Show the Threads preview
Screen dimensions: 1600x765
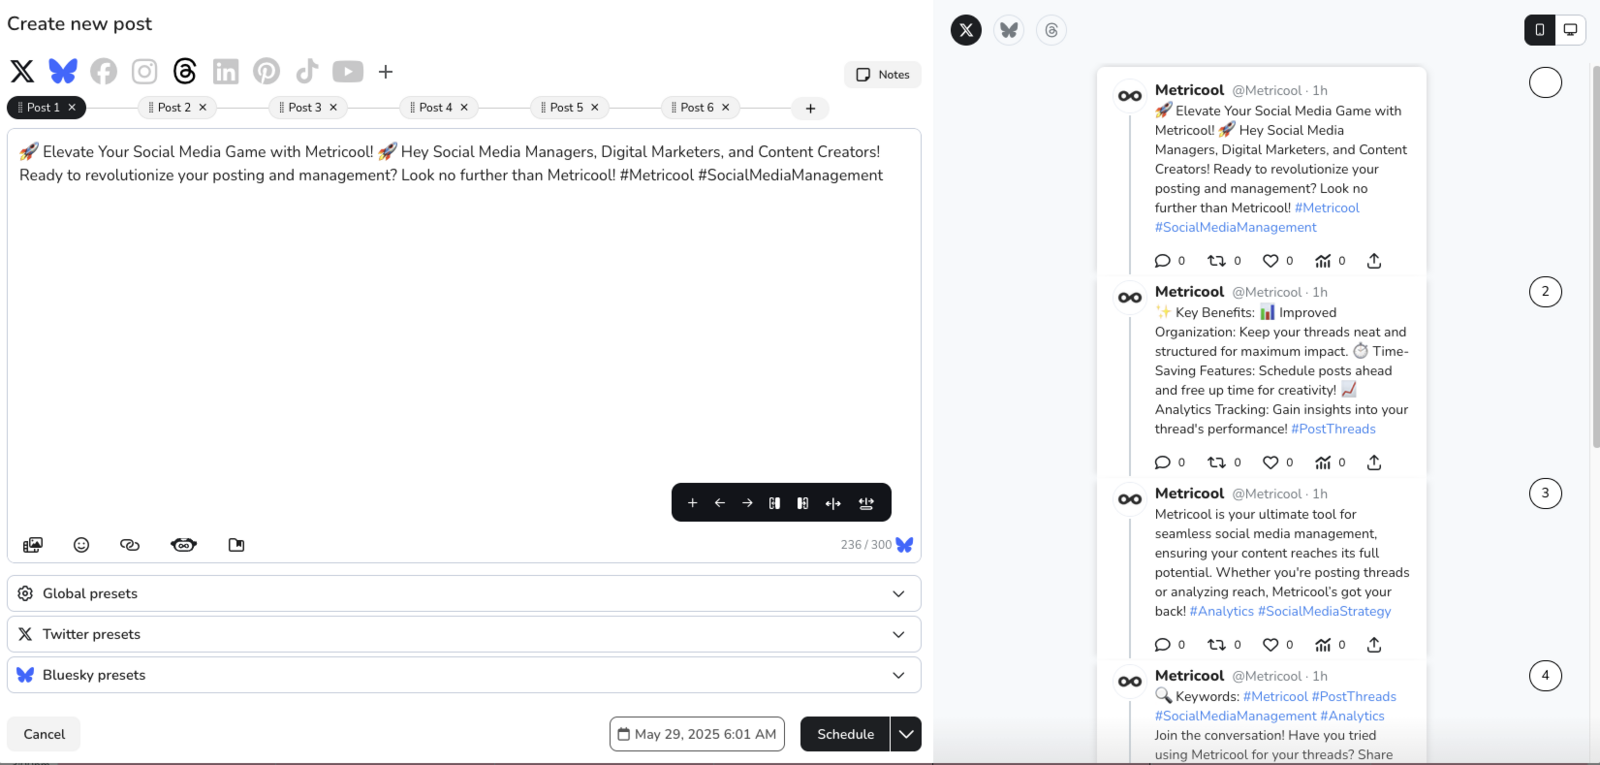click(x=1051, y=30)
